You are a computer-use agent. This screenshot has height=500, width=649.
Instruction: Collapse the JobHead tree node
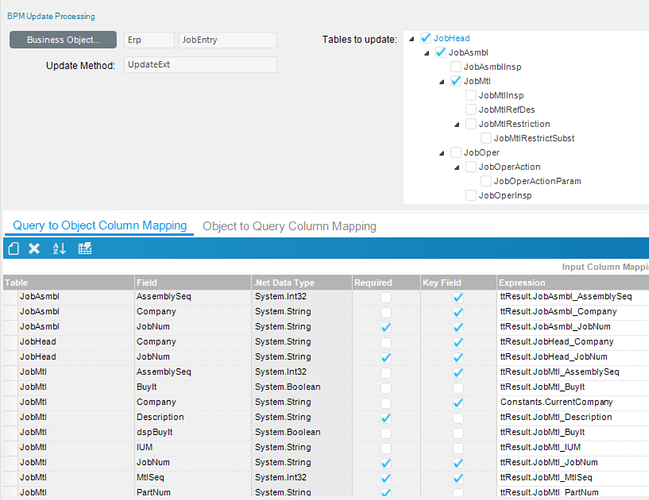tap(413, 38)
